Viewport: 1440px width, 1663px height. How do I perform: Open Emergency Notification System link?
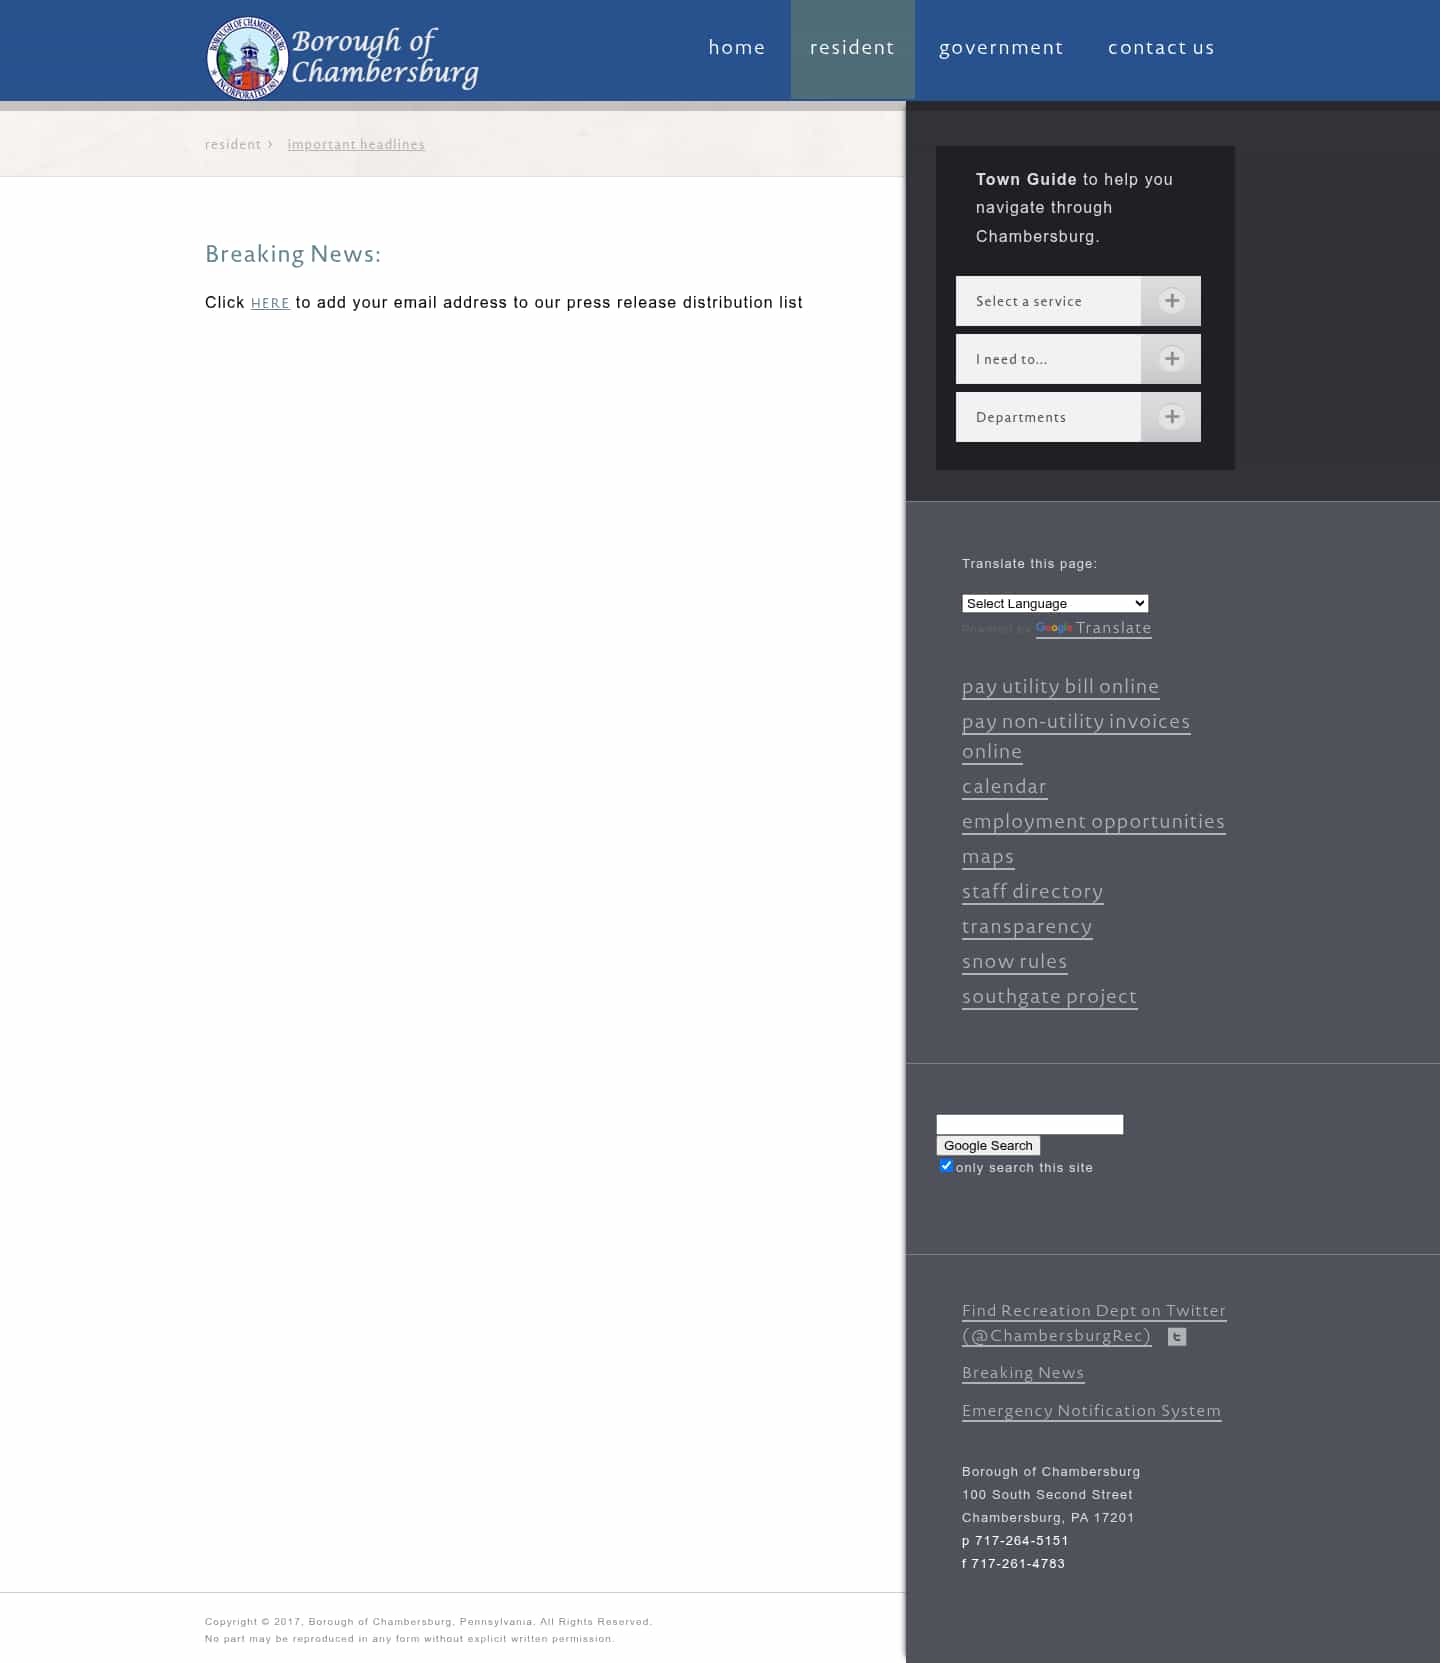(x=1091, y=1411)
